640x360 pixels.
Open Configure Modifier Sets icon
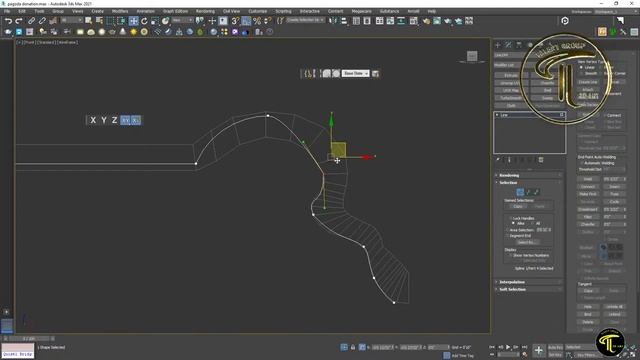pos(541,160)
